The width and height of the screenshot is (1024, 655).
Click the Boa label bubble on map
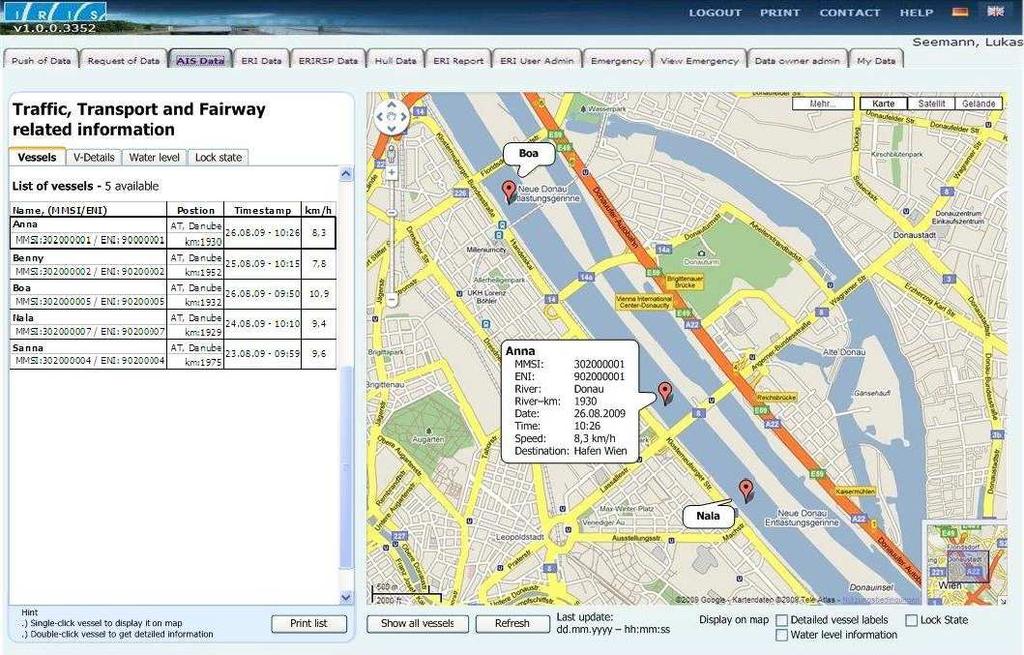click(x=529, y=154)
